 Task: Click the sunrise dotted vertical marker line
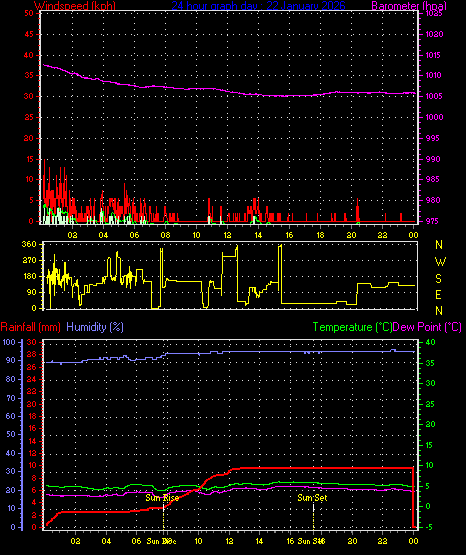pos(163,517)
